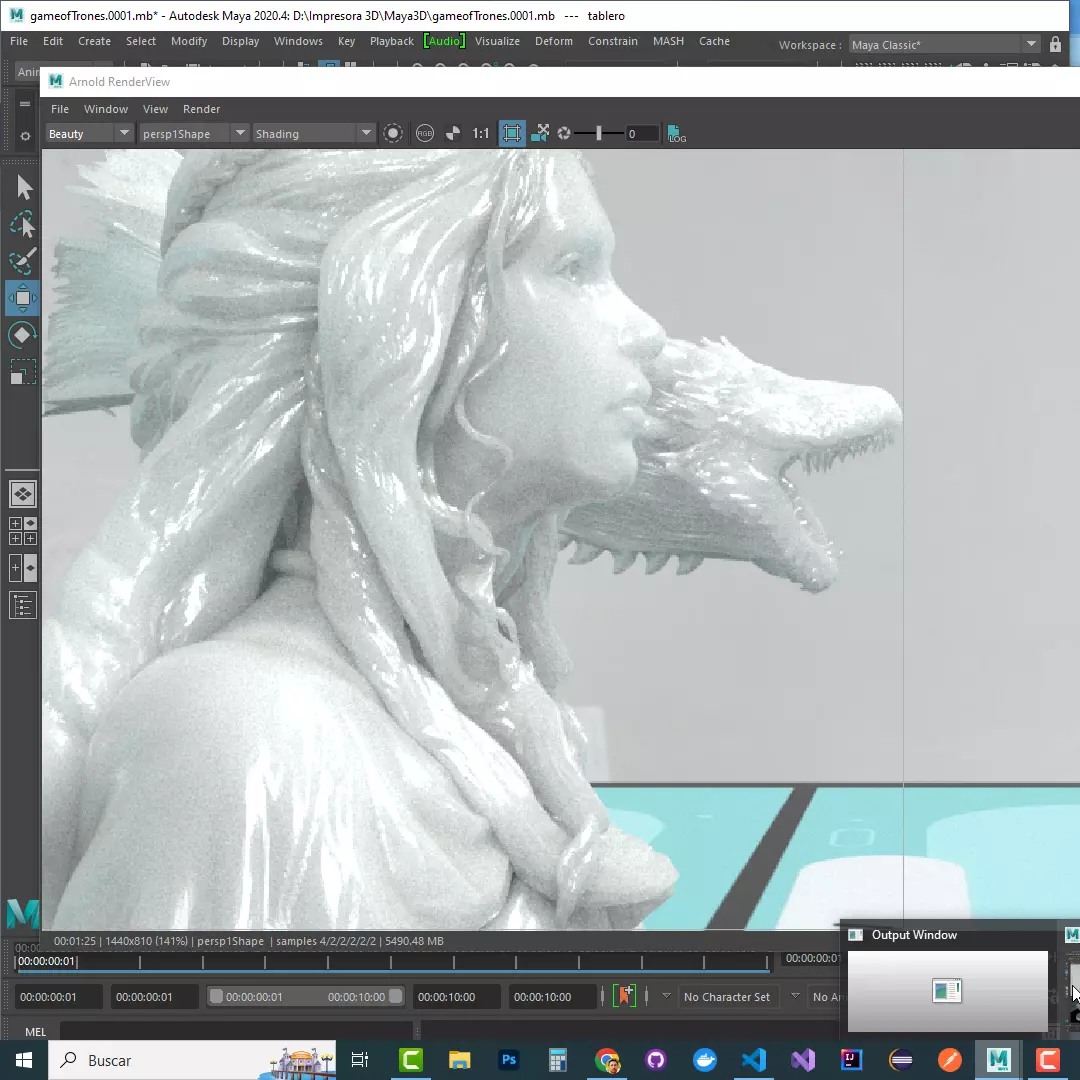Open the Deform menu
The width and height of the screenshot is (1080, 1080).
(554, 41)
